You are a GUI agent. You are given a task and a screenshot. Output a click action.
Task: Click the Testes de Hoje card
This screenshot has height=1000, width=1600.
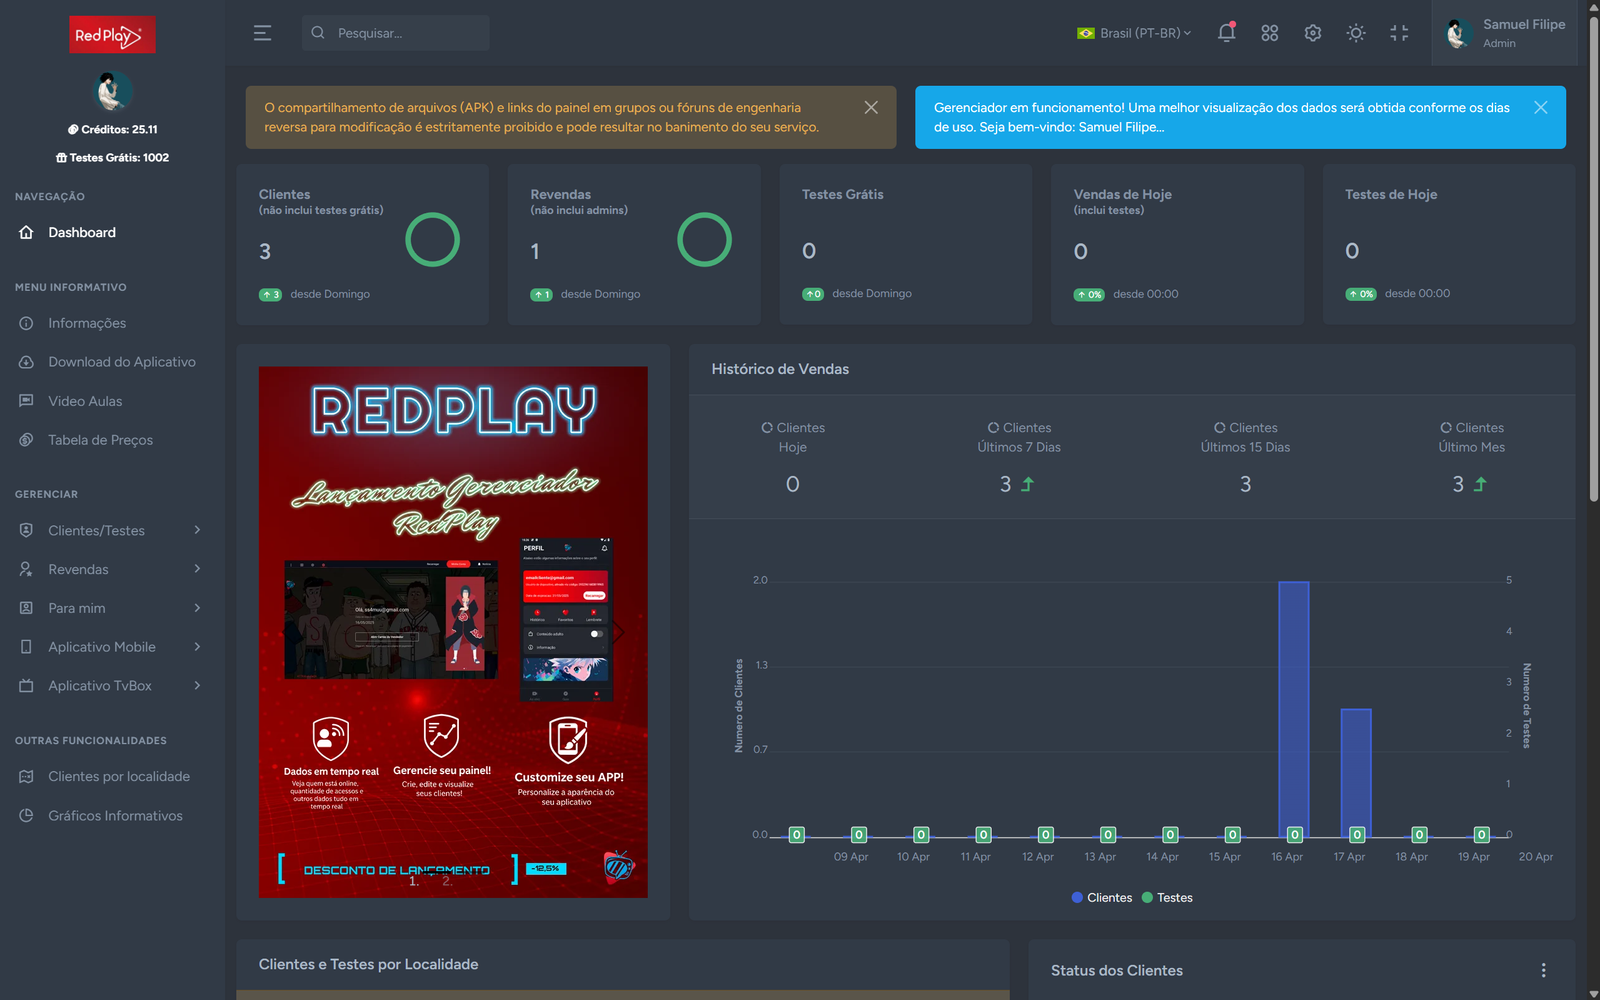coord(1448,244)
